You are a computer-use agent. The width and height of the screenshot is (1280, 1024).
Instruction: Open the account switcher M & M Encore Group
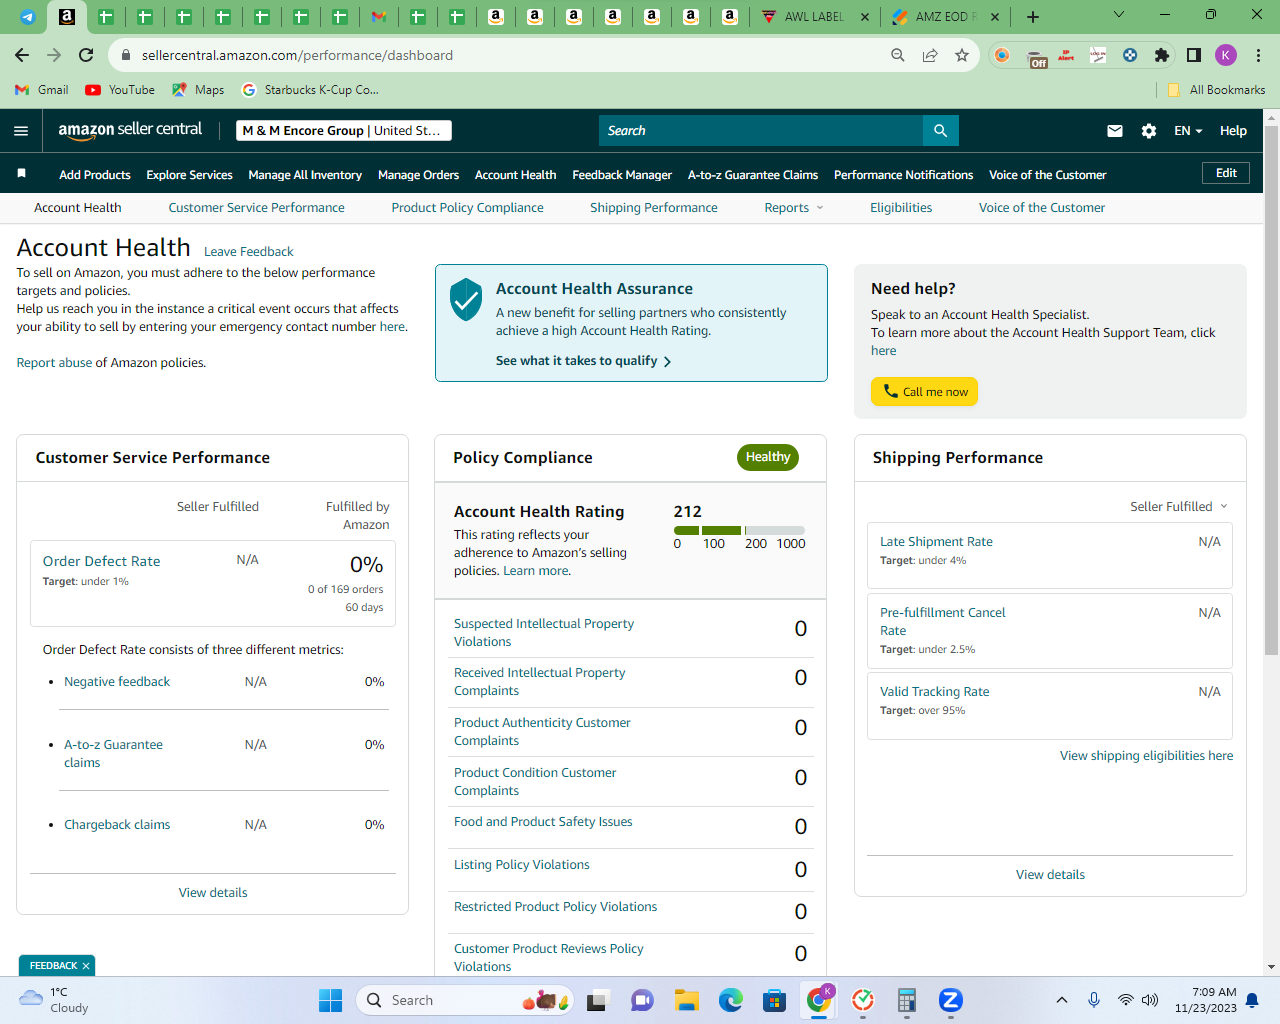(344, 131)
